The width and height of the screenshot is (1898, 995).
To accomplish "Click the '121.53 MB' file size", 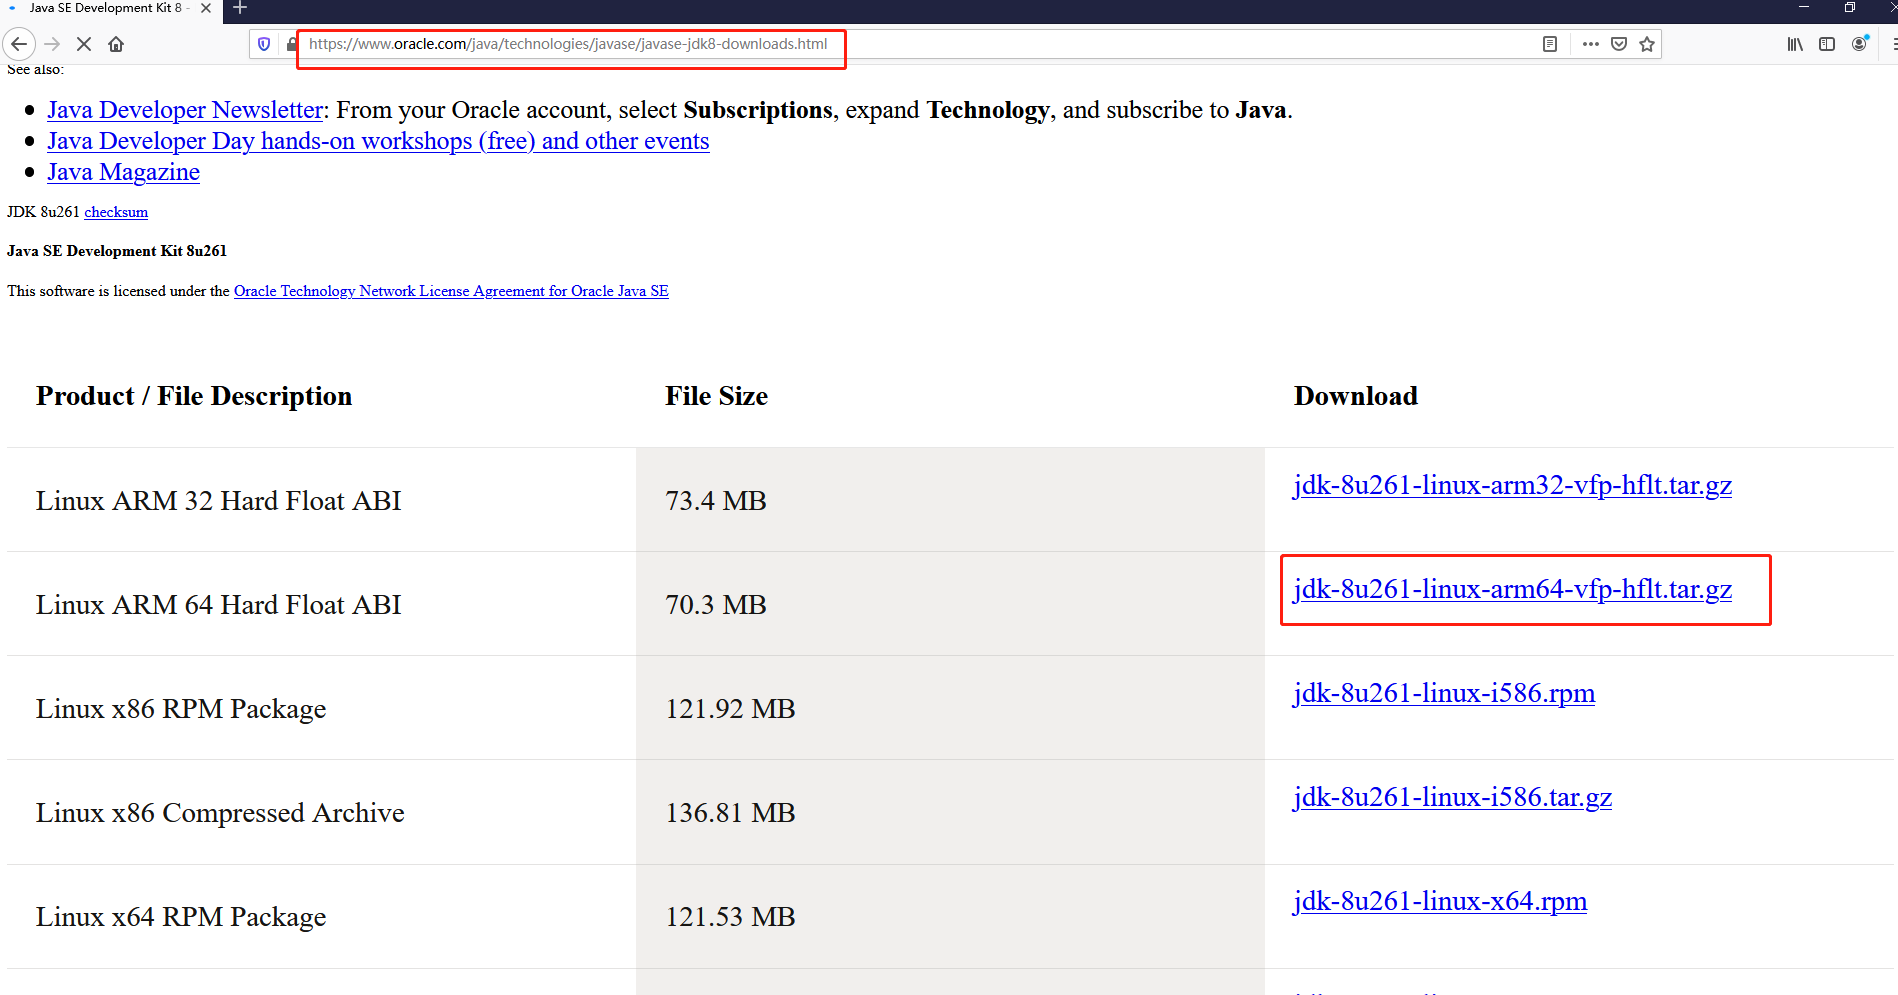I will point(731,917).
